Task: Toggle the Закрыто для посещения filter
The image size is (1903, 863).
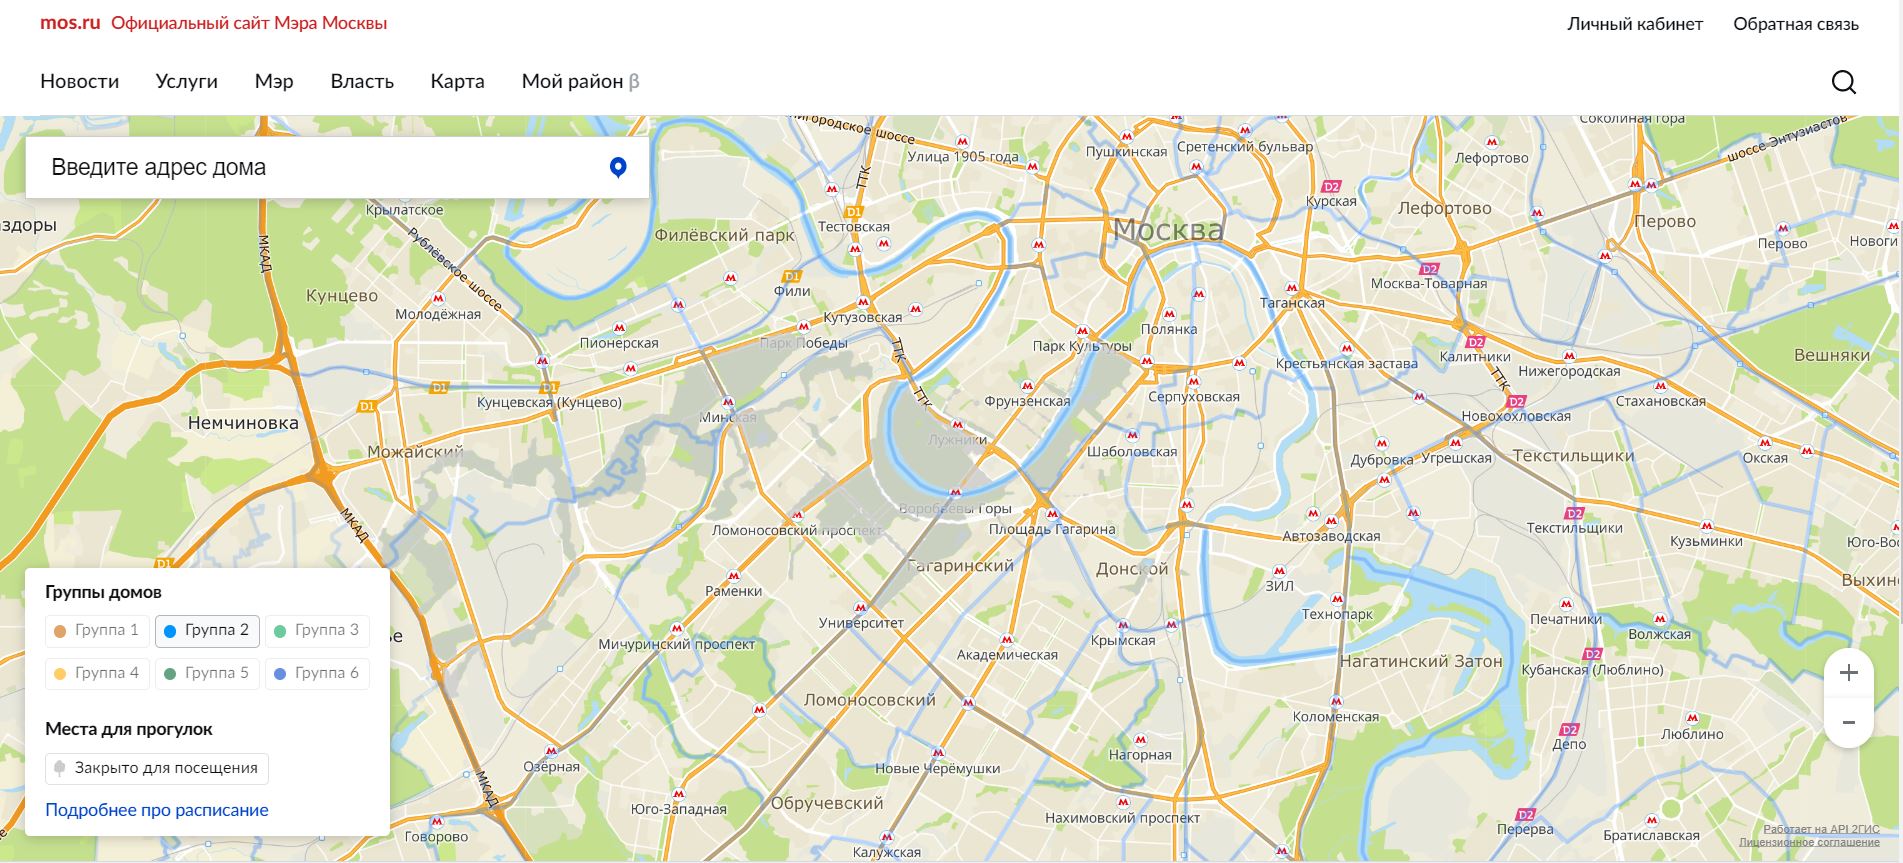Action: click(157, 769)
